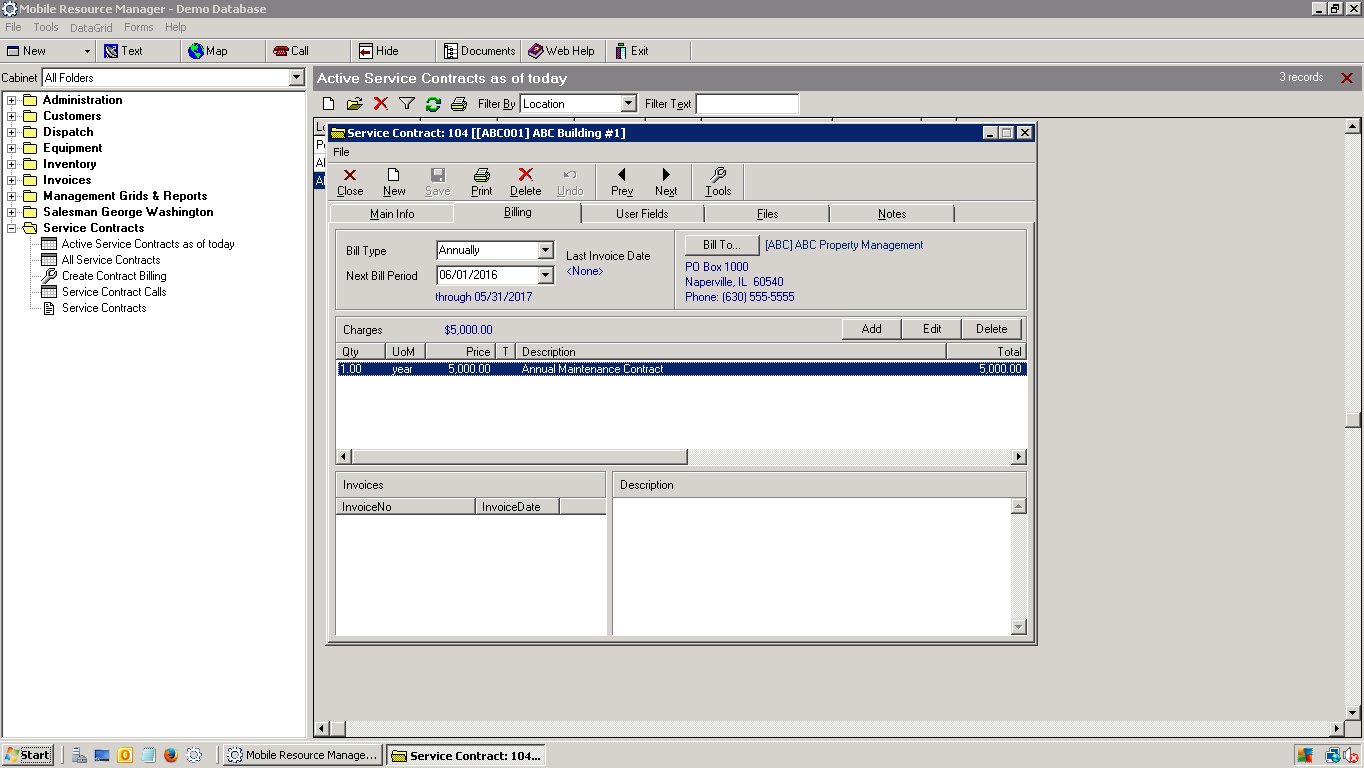Go to previous contract with Prev
Viewport: 1364px width, 768px height.
[x=622, y=182]
